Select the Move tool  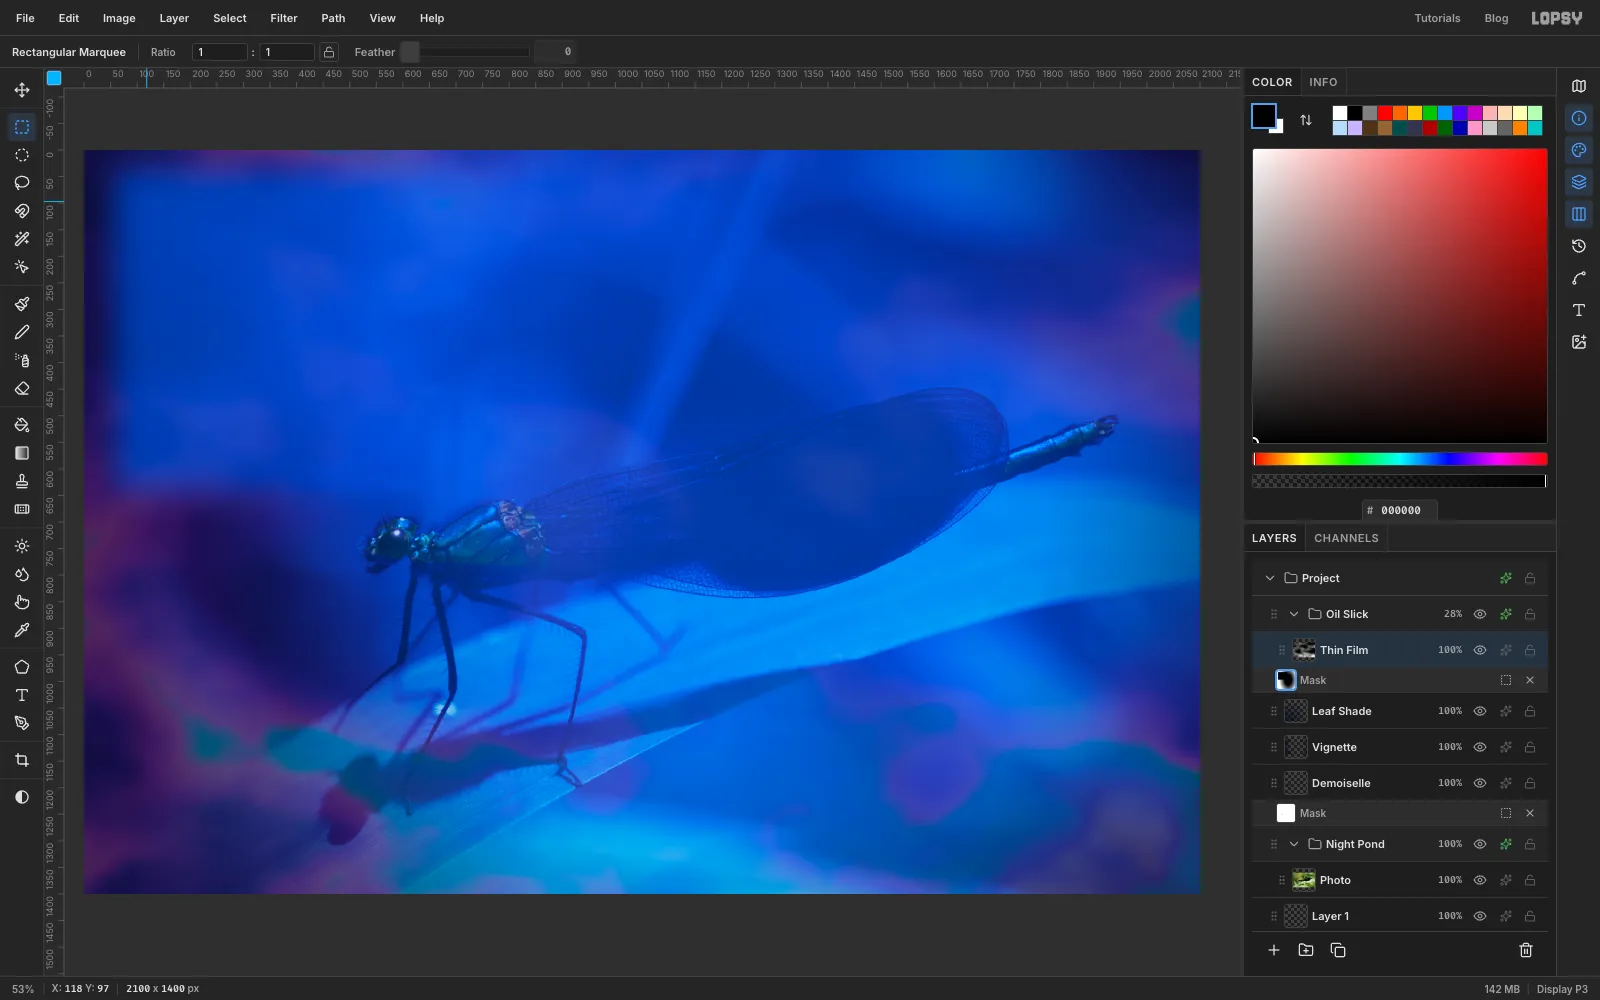click(x=22, y=90)
